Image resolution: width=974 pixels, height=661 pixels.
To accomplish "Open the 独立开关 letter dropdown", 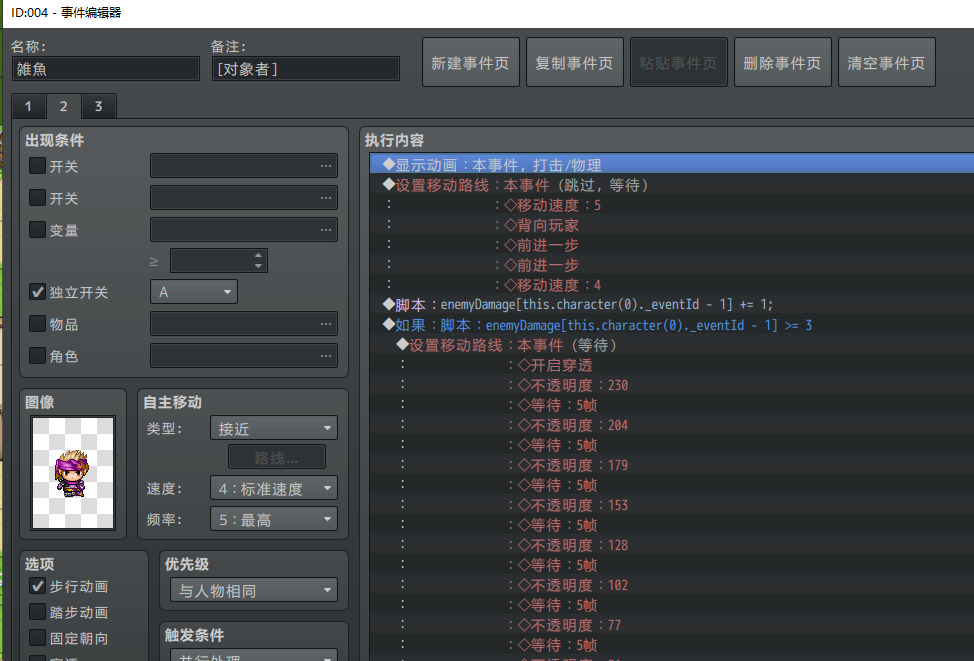I will tap(194, 292).
